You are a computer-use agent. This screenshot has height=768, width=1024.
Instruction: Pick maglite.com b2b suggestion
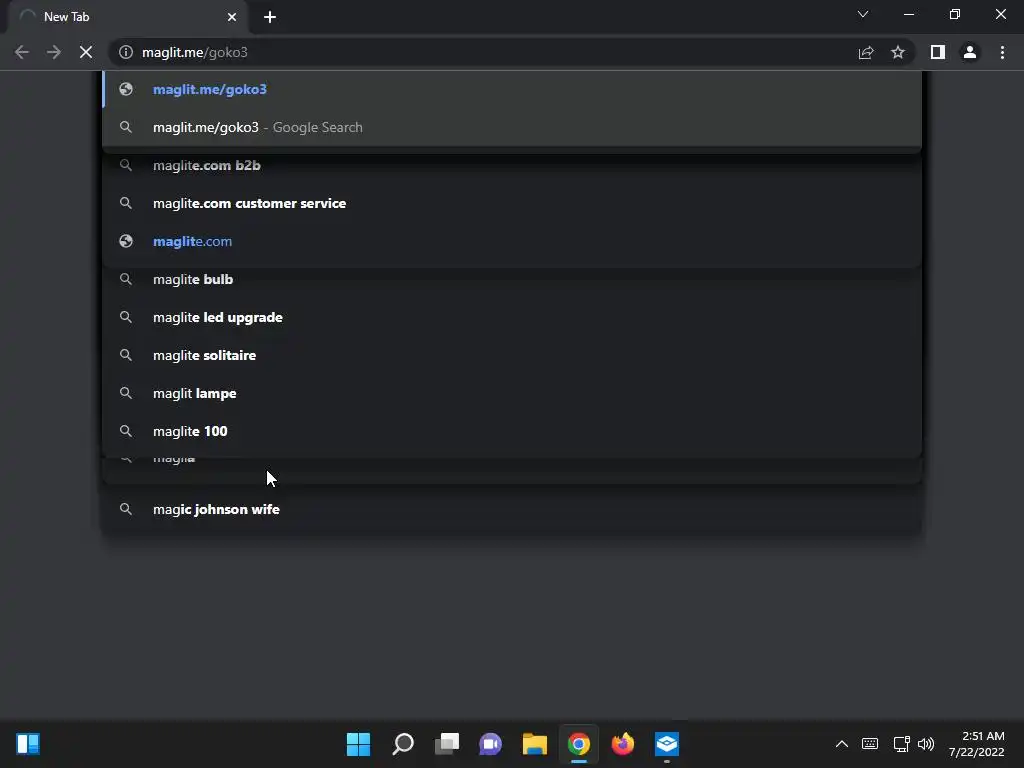[x=512, y=166]
